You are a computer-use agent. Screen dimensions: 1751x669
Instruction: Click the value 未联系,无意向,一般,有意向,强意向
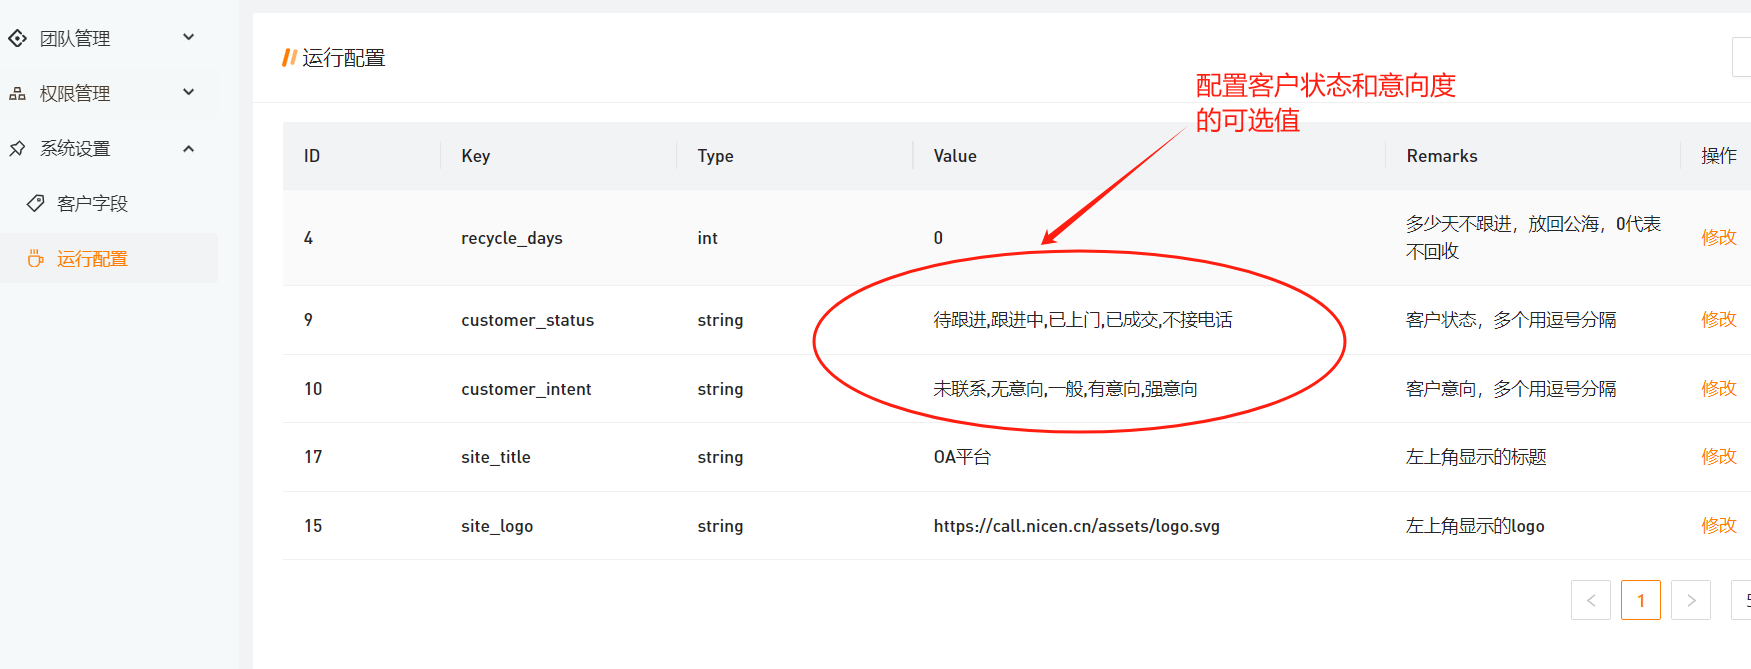(x=1065, y=389)
